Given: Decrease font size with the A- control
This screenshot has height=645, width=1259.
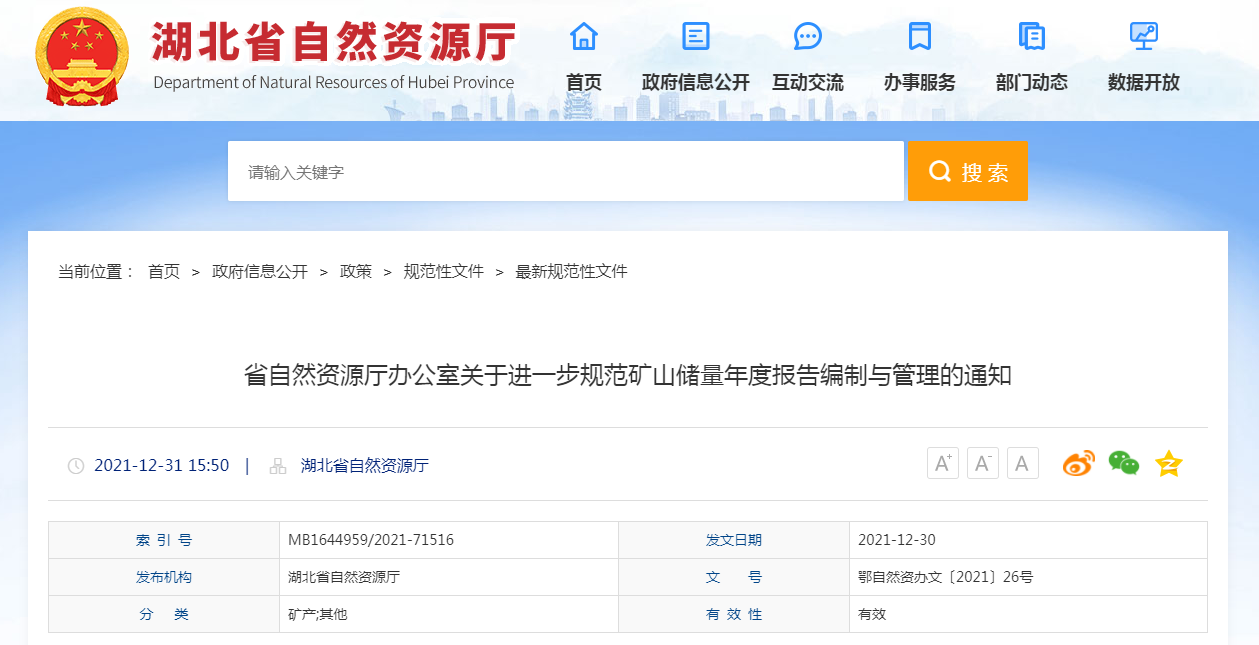Looking at the screenshot, I should pyautogui.click(x=982, y=462).
